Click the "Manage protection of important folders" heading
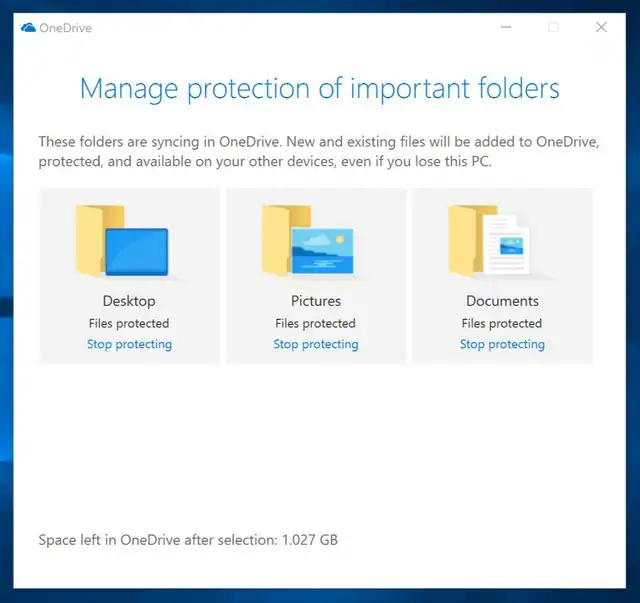The height and width of the screenshot is (603, 640). click(x=319, y=88)
